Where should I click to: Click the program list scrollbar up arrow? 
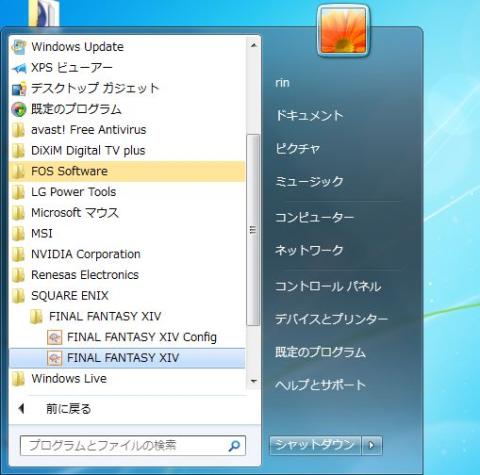pos(254,45)
